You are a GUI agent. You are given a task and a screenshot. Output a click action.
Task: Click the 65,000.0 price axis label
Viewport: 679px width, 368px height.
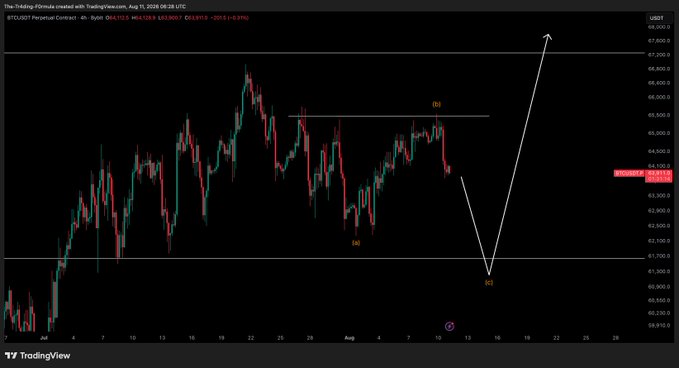(659, 133)
